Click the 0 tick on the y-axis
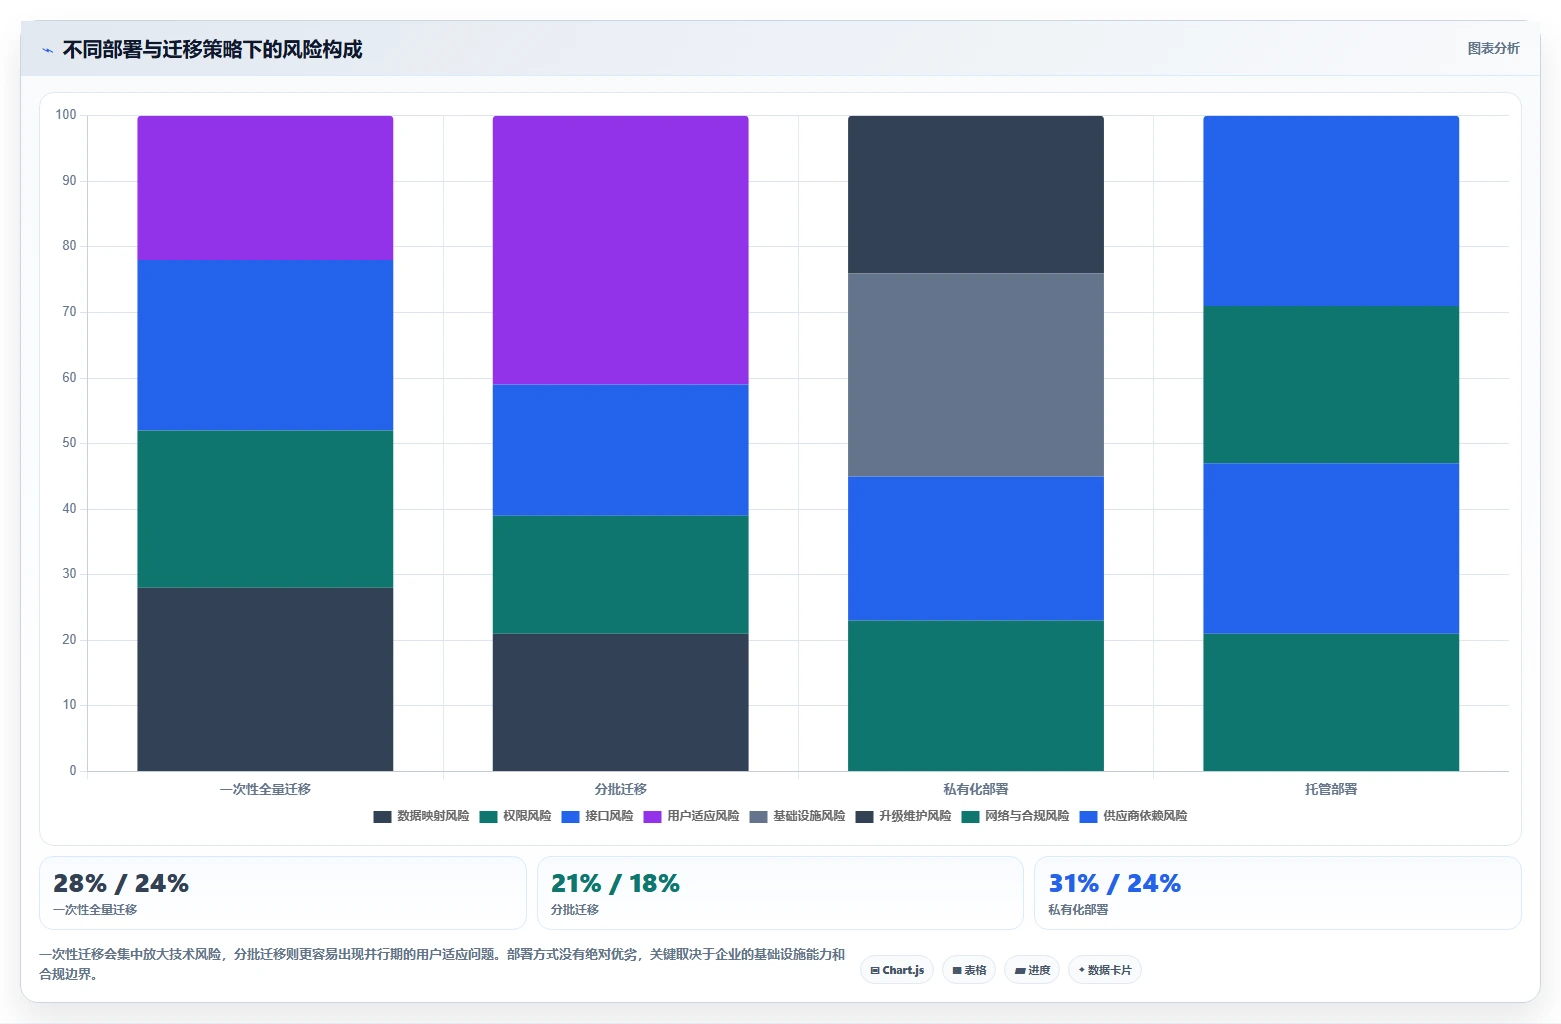1561x1024 pixels. pyautogui.click(x=72, y=771)
